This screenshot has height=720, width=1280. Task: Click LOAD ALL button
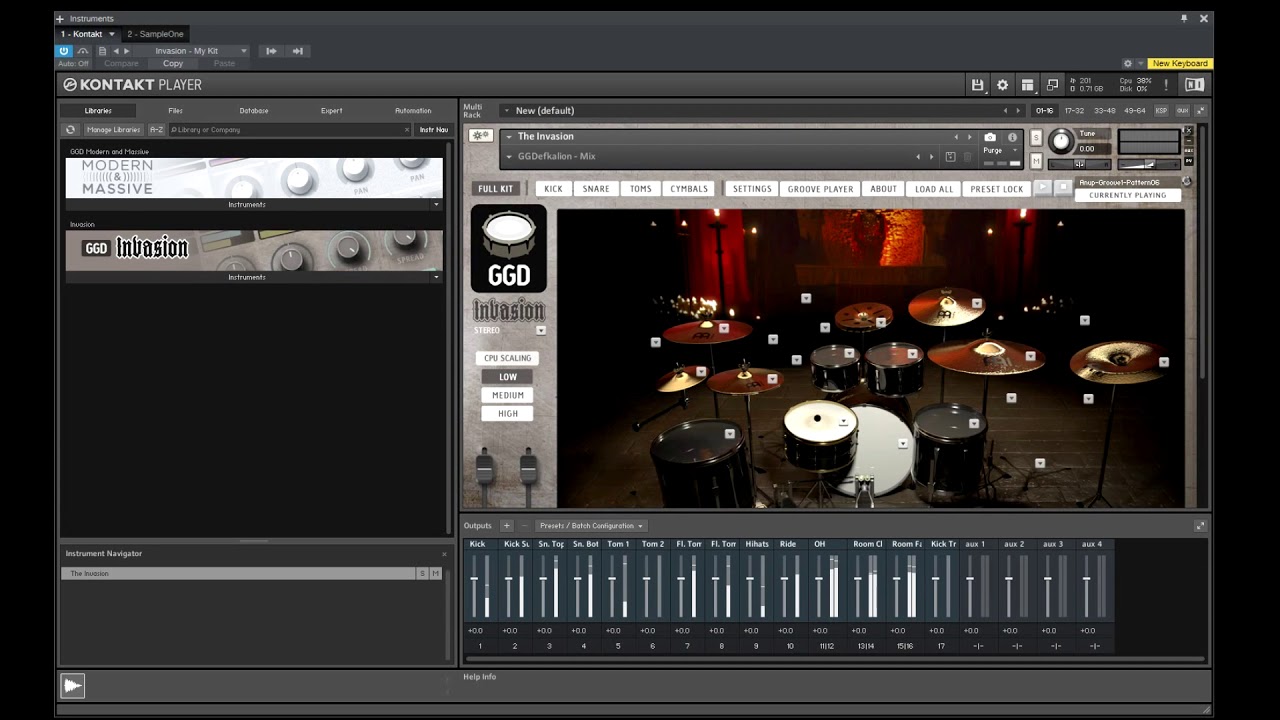[934, 189]
